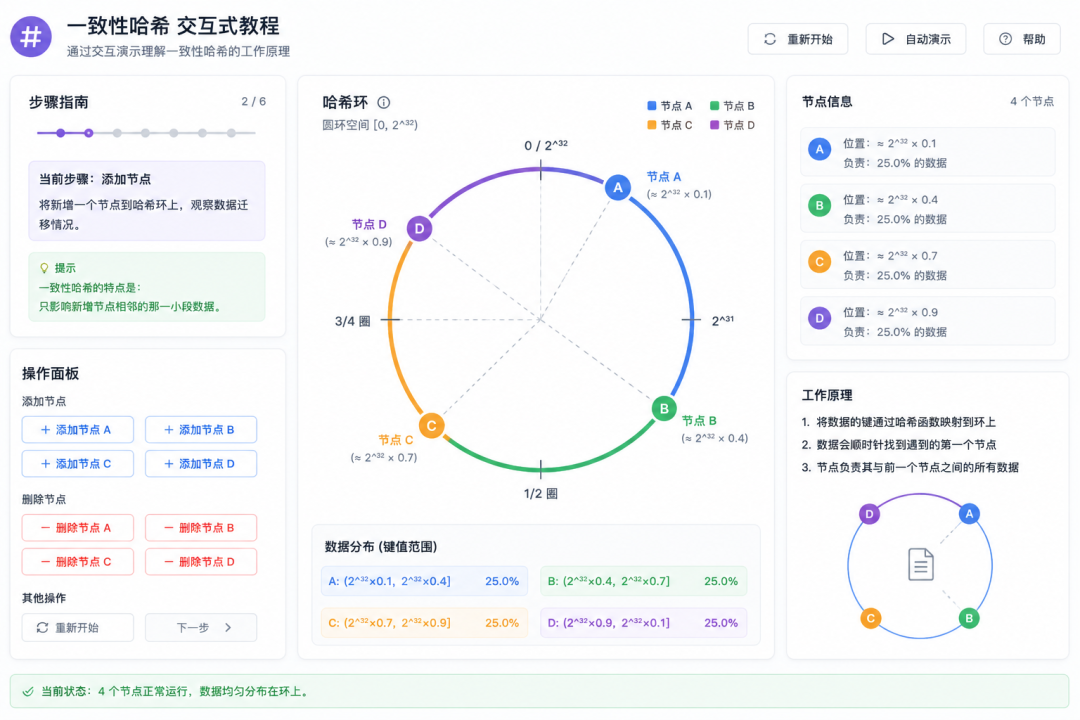The width and height of the screenshot is (1080, 720).
Task: Click the third dot on step progress
Action: pyautogui.click(x=117, y=133)
